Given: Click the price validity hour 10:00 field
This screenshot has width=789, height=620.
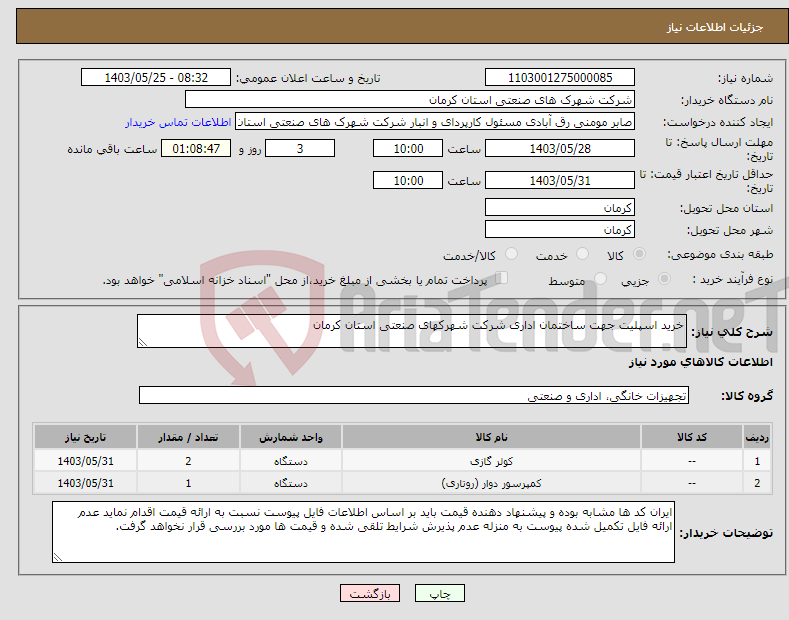Looking at the screenshot, I should [x=408, y=180].
